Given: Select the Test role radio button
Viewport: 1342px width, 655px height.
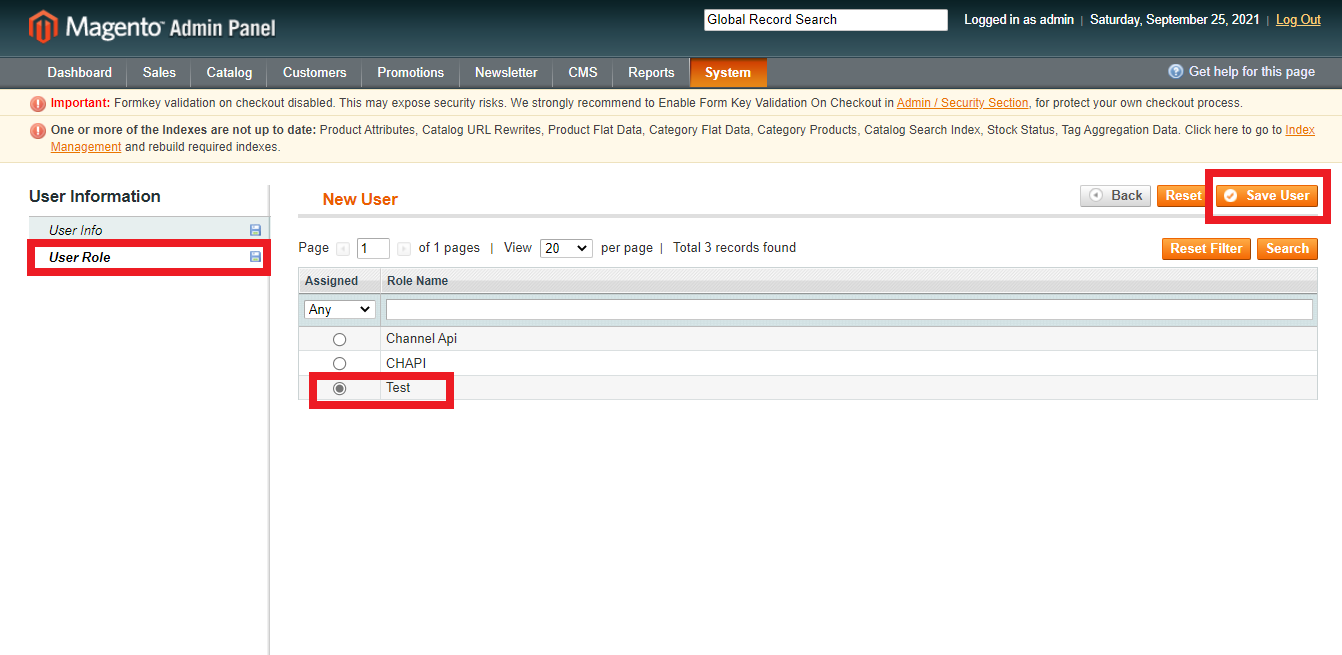Looking at the screenshot, I should (x=339, y=388).
